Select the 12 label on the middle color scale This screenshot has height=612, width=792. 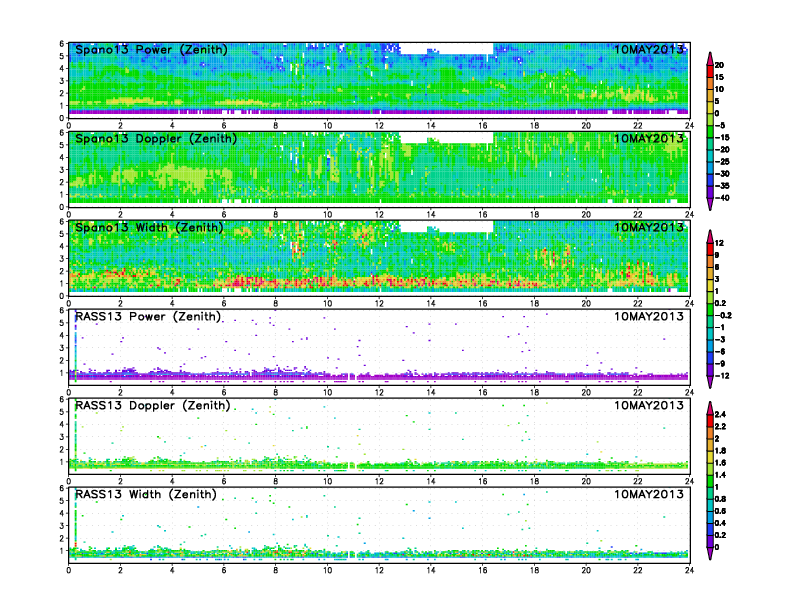(x=719, y=243)
